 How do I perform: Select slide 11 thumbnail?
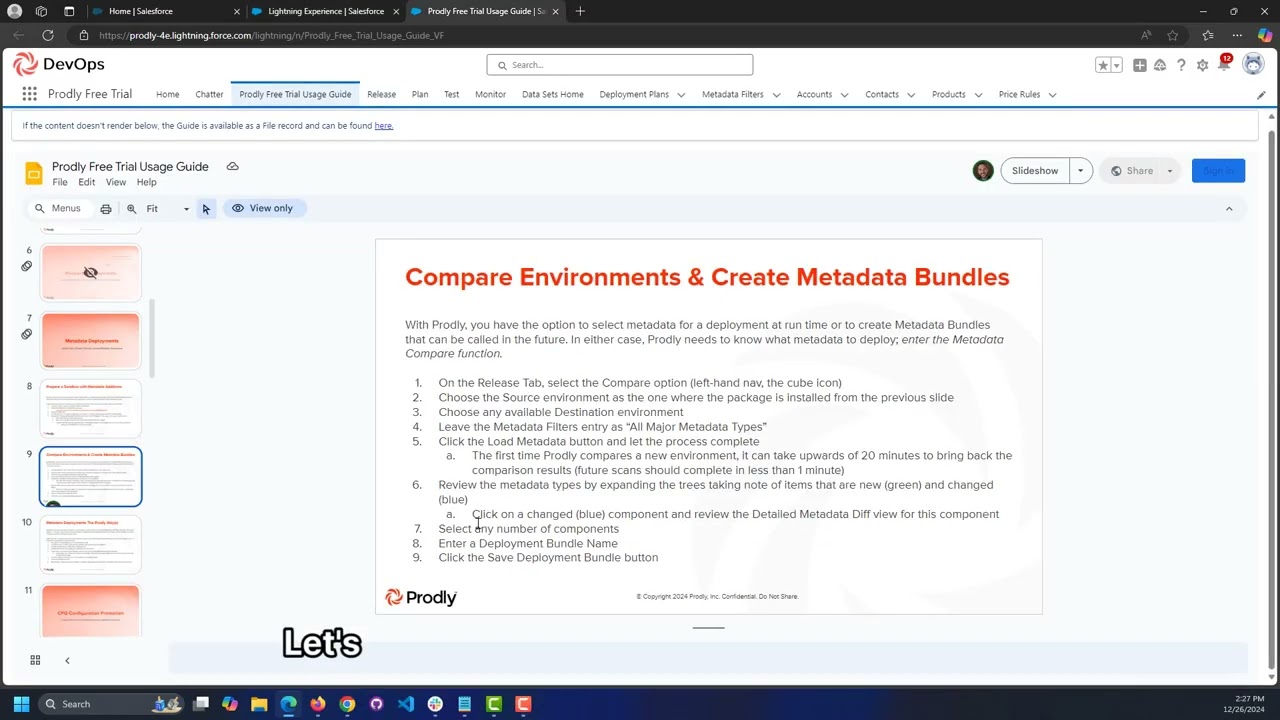point(91,610)
